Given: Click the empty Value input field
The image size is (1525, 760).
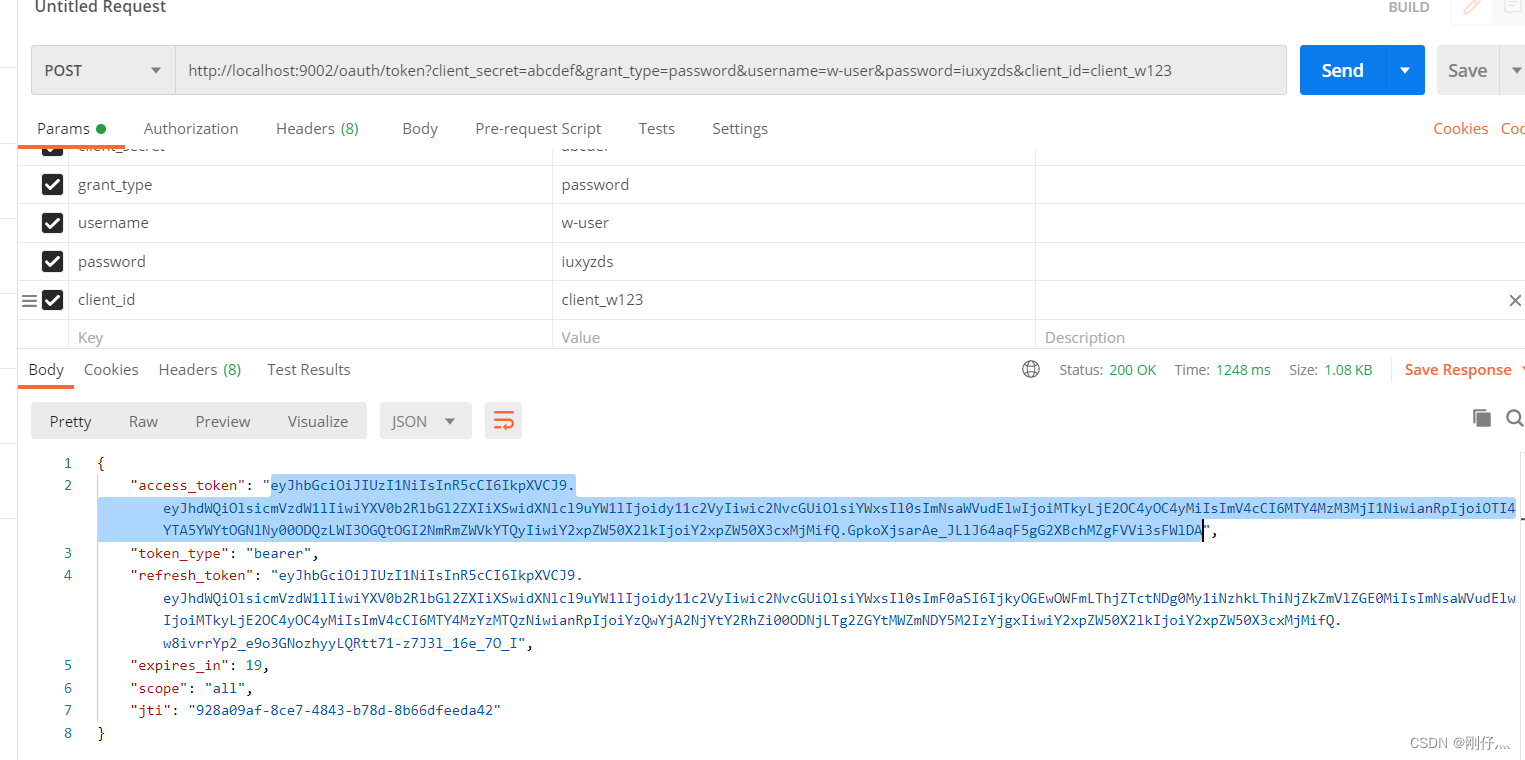Looking at the screenshot, I should [x=793, y=338].
